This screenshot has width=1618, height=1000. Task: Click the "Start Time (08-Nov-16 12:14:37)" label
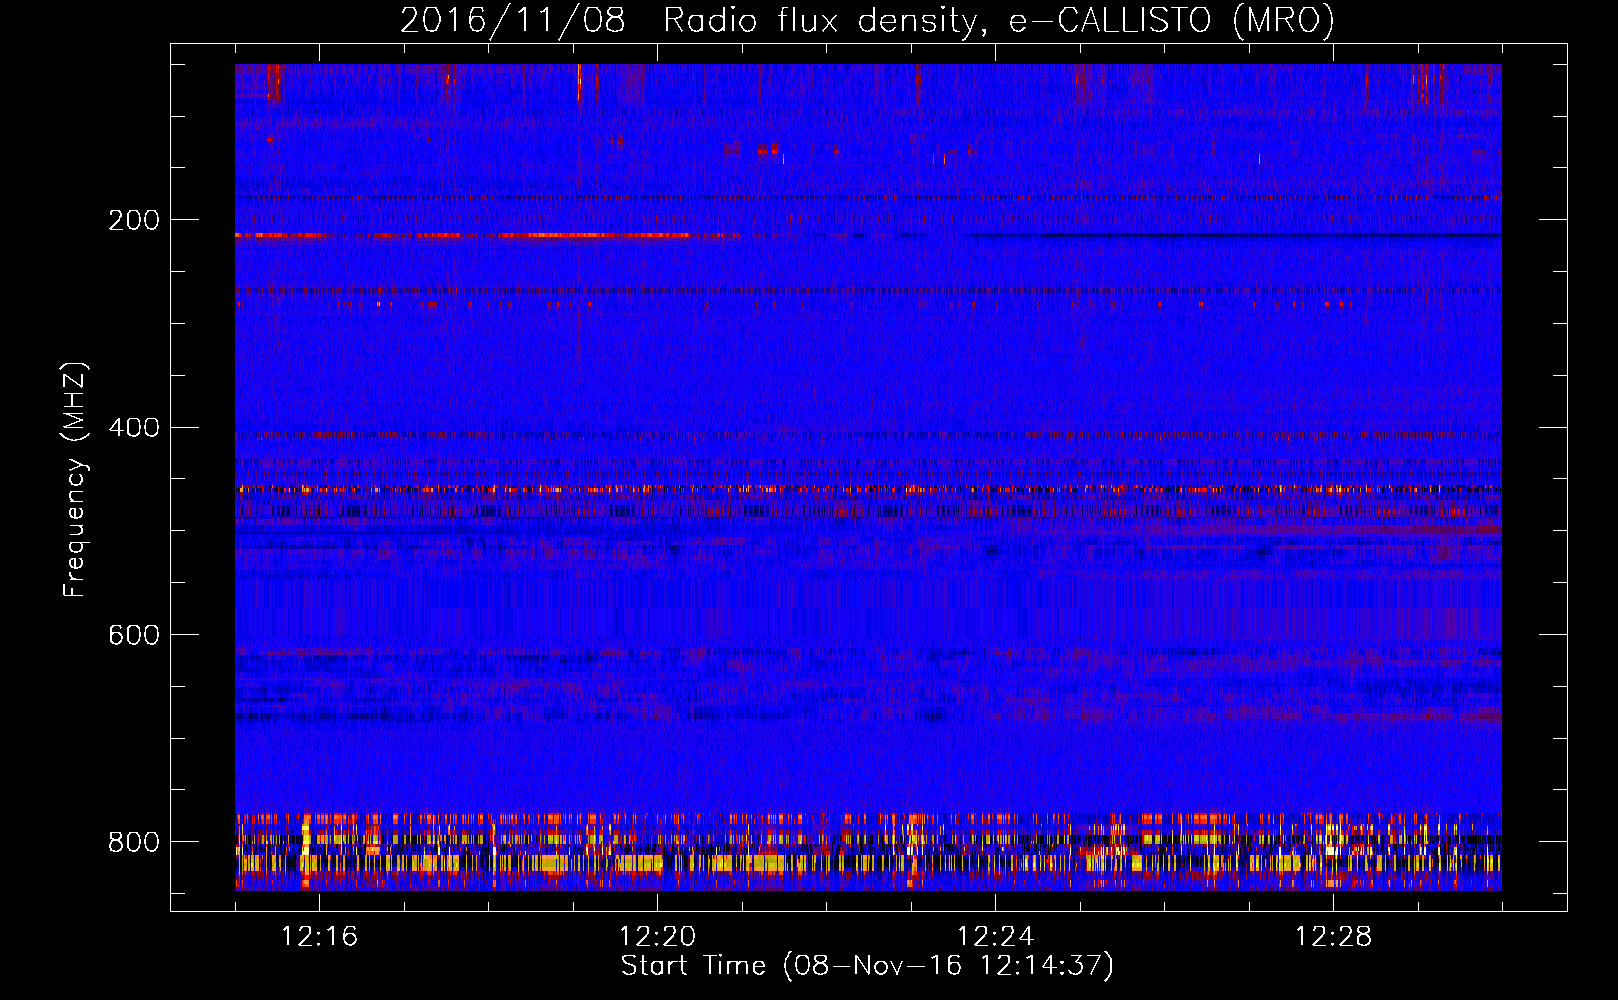click(867, 966)
